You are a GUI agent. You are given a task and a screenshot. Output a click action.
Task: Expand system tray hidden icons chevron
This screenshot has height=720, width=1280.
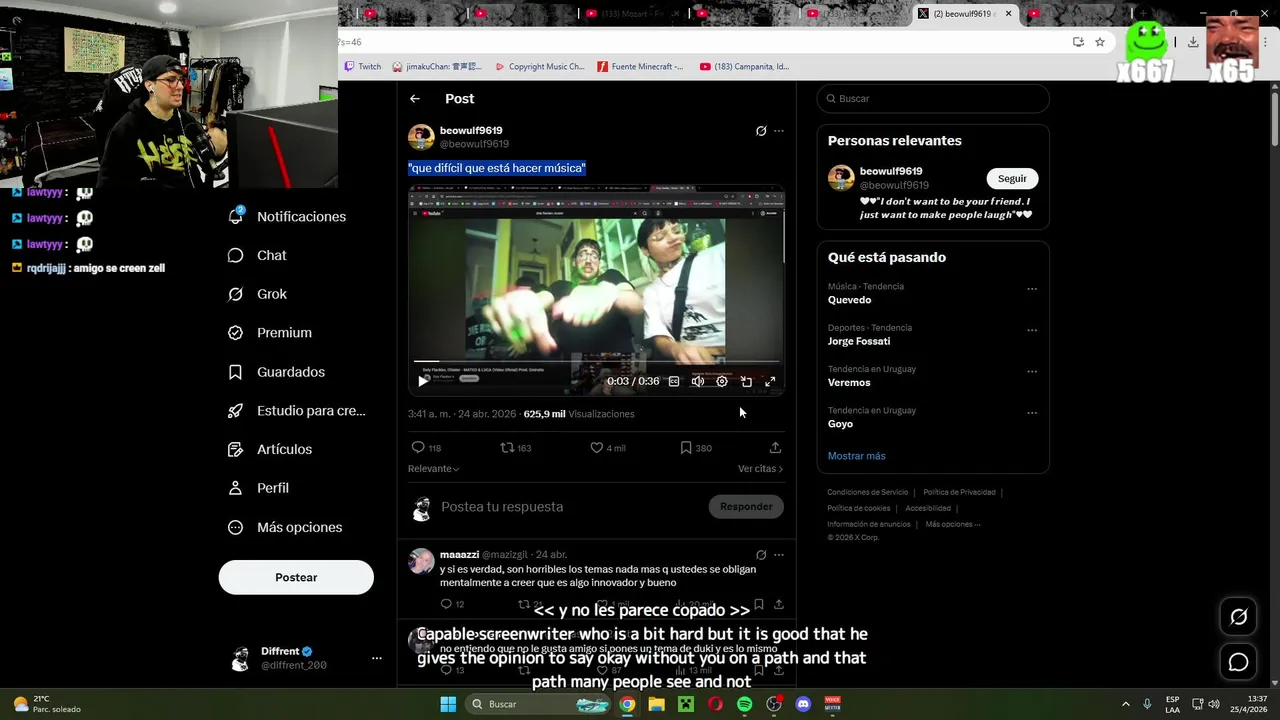pos(1125,704)
